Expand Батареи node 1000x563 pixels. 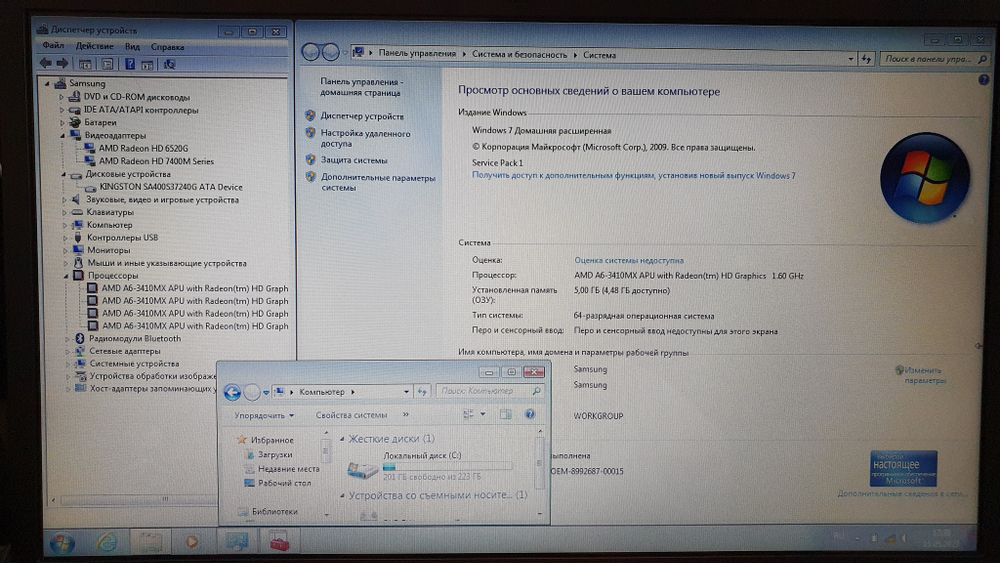tap(62, 122)
